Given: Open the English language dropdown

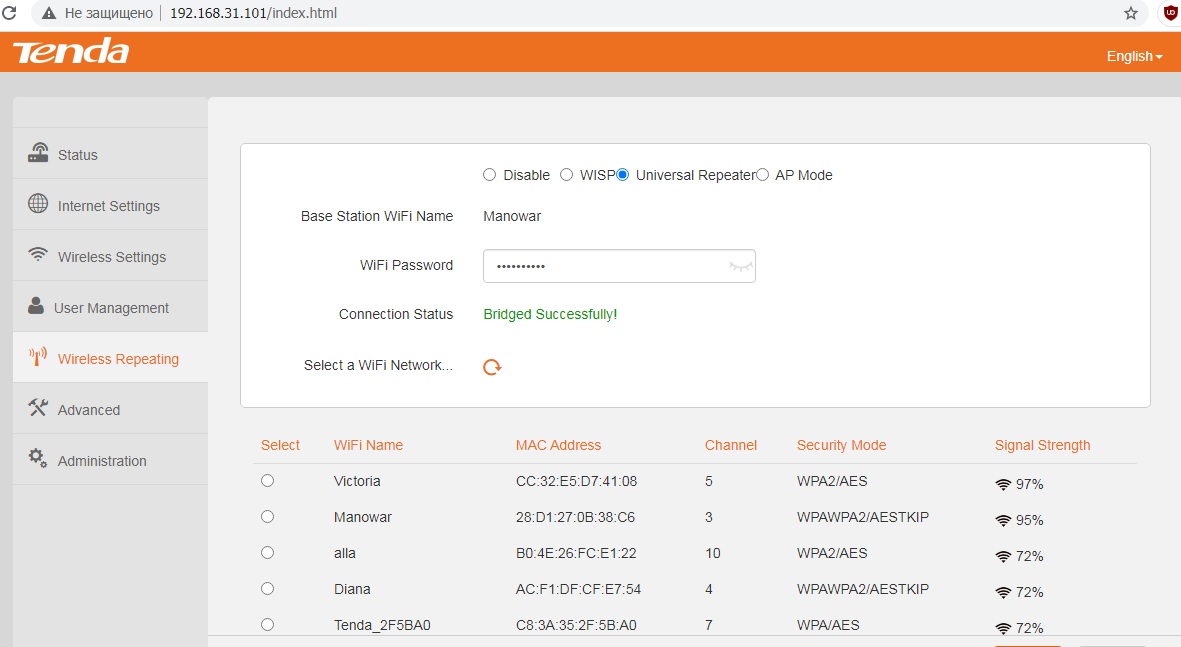Looking at the screenshot, I should point(1134,56).
